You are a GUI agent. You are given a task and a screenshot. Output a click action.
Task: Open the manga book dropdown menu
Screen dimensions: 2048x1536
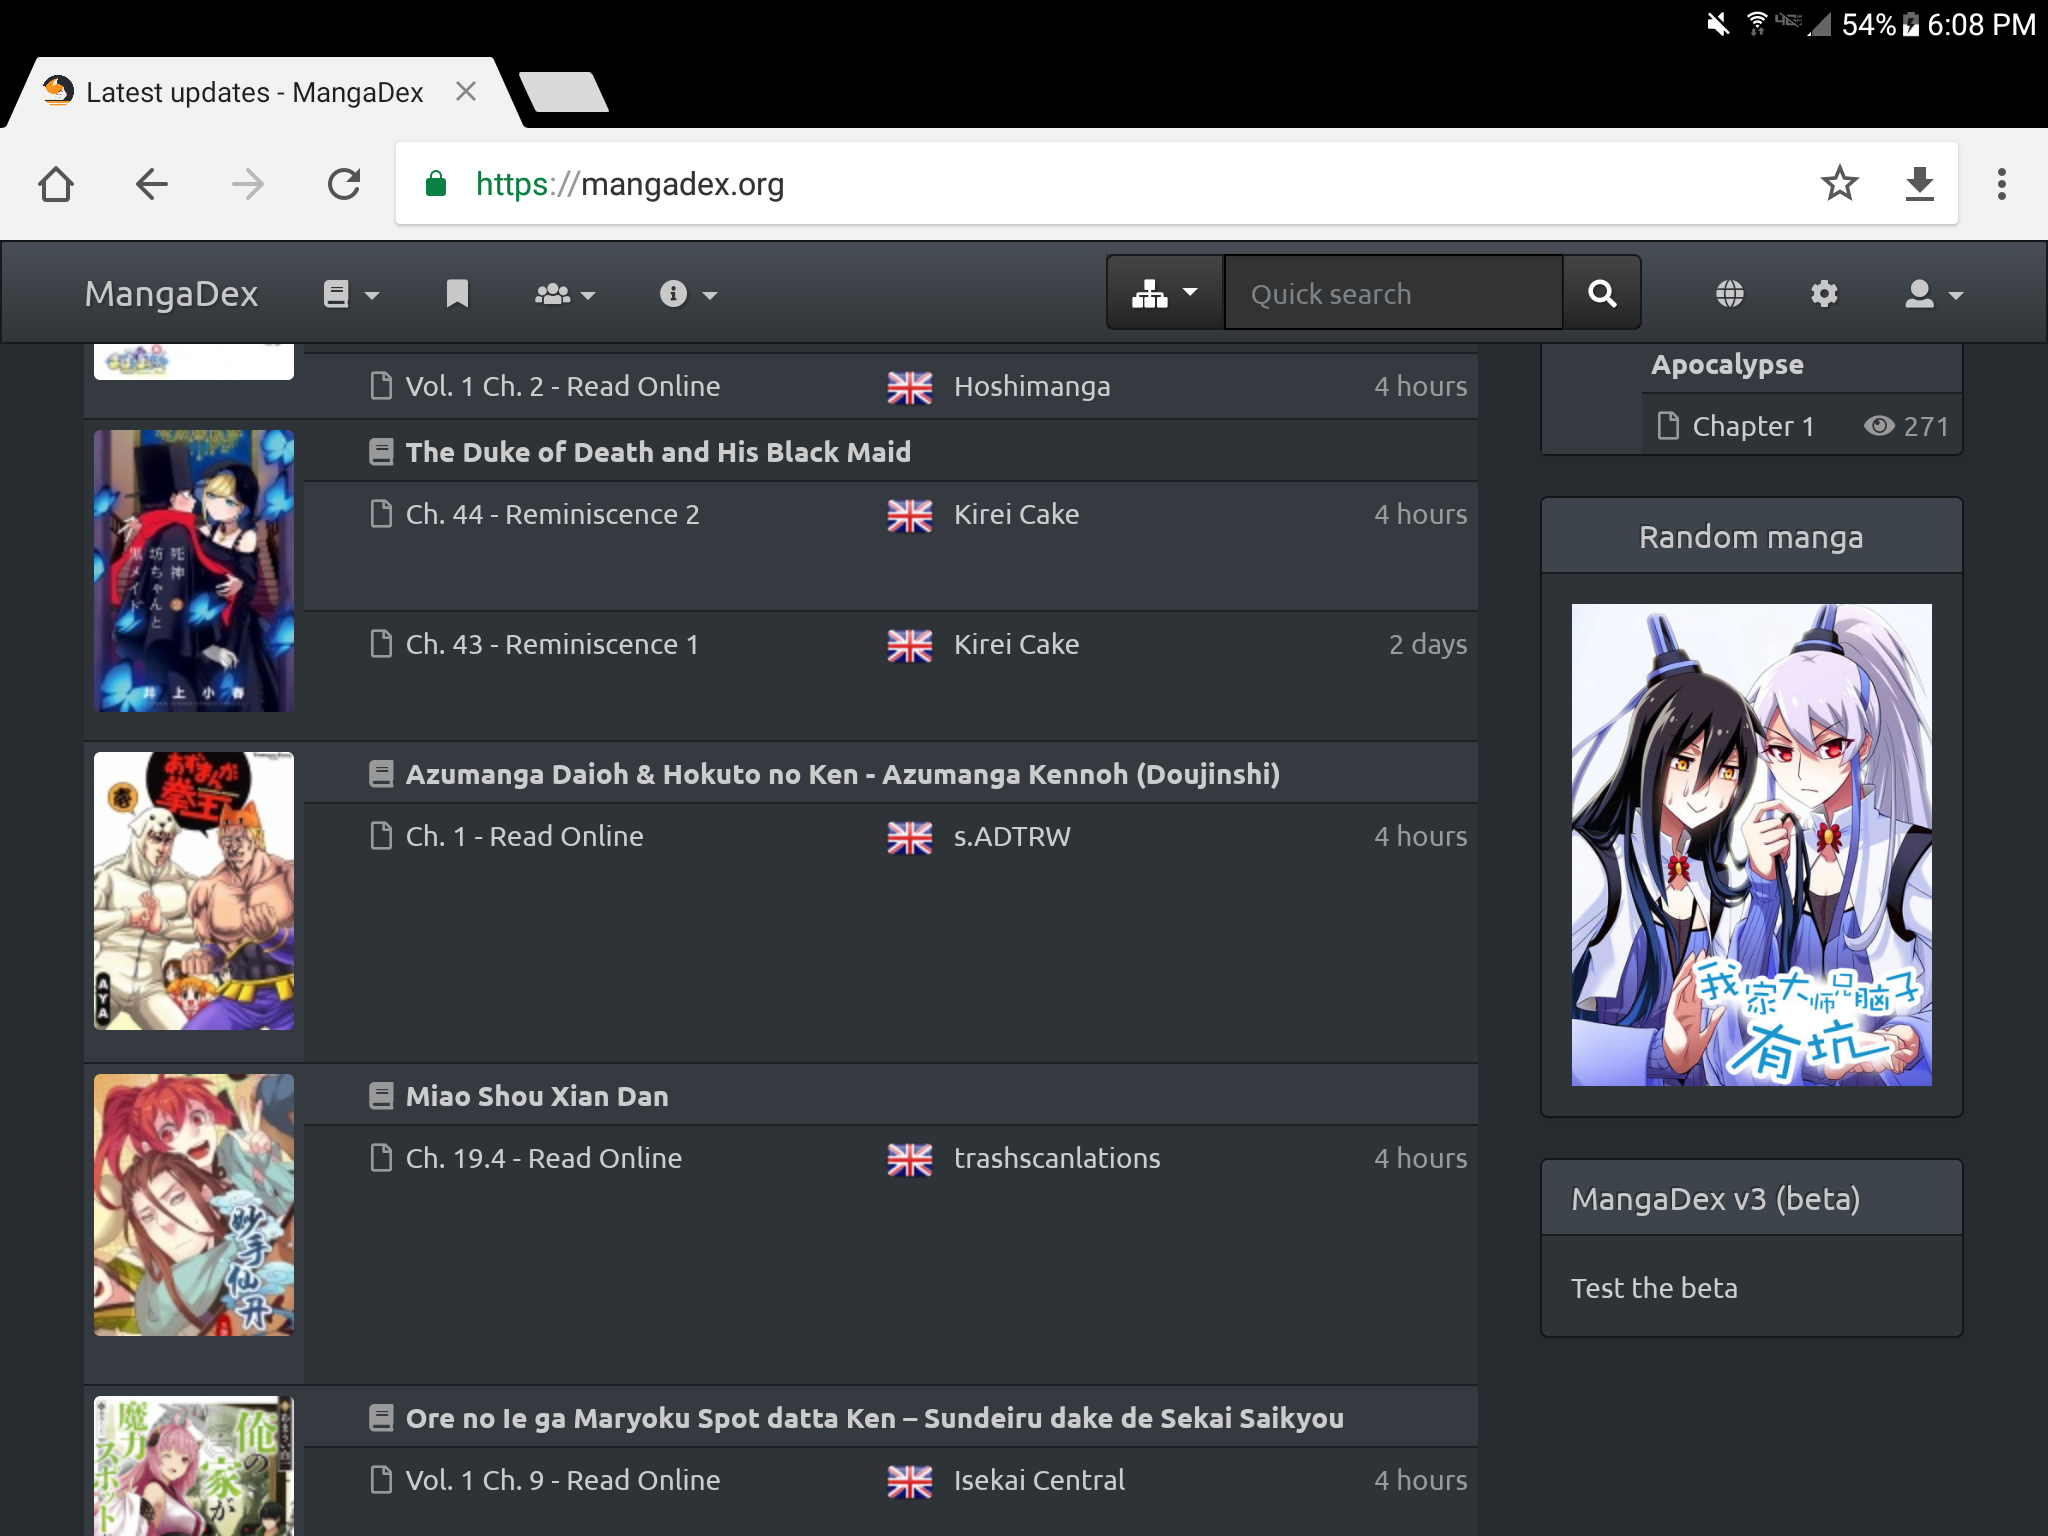(x=351, y=294)
